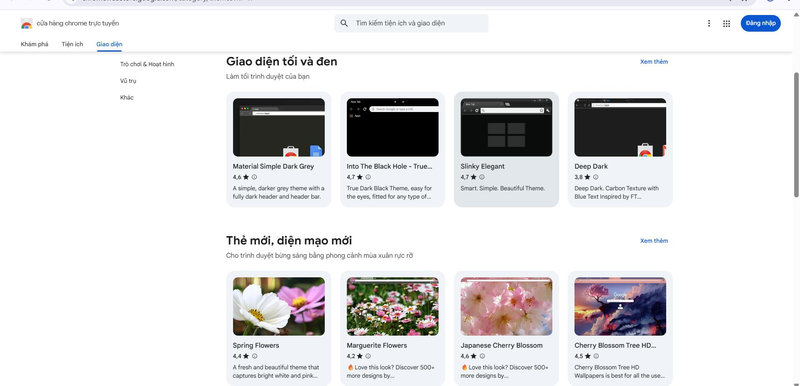Click info icon next to Spring Flowers rating
Image resolution: width=800 pixels, height=386 pixels.
254,356
